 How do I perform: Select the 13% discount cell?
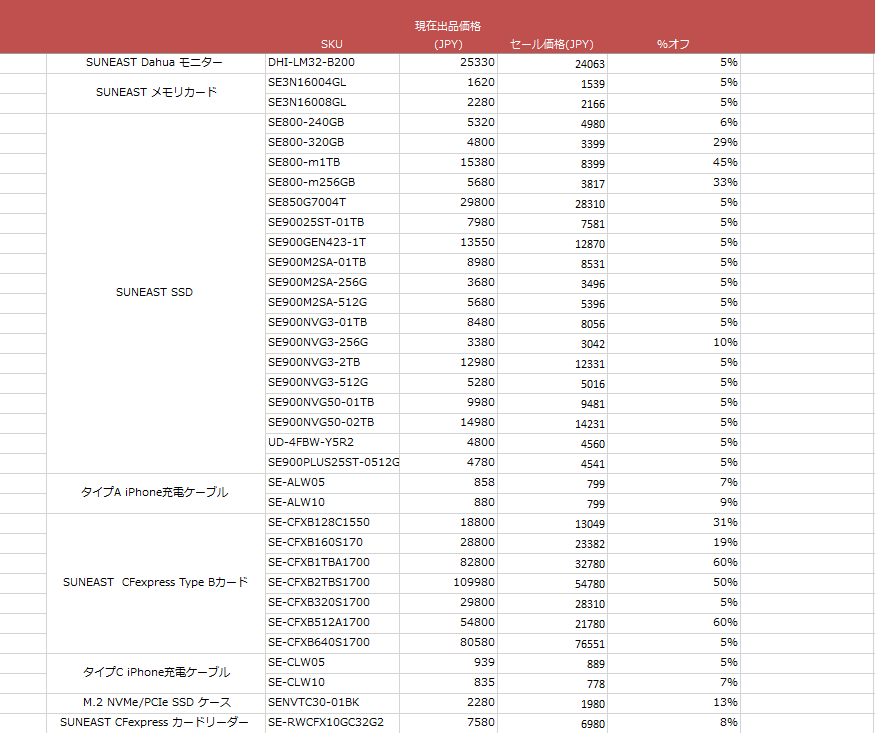[x=674, y=703]
